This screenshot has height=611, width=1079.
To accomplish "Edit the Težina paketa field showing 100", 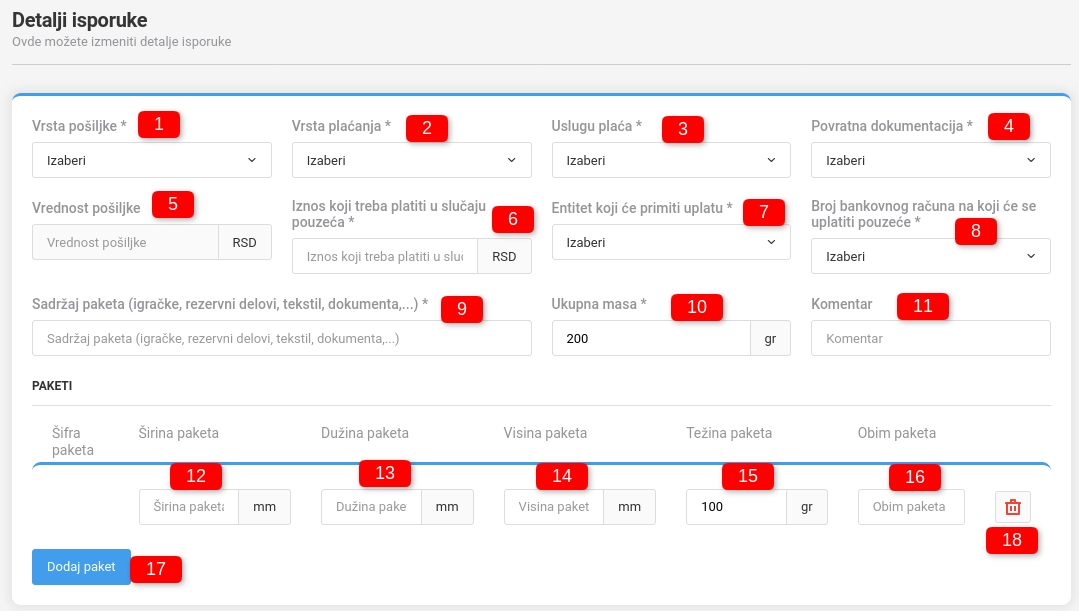I will [x=736, y=507].
